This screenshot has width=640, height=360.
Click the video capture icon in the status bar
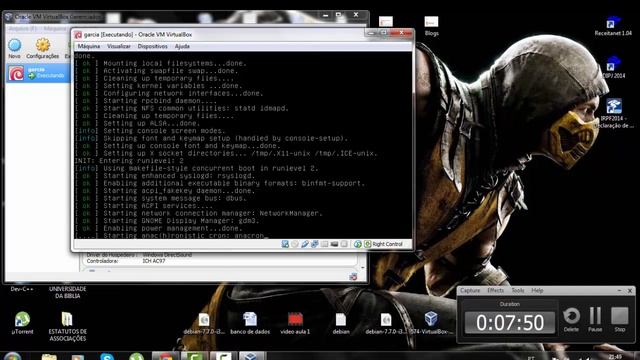point(334,244)
